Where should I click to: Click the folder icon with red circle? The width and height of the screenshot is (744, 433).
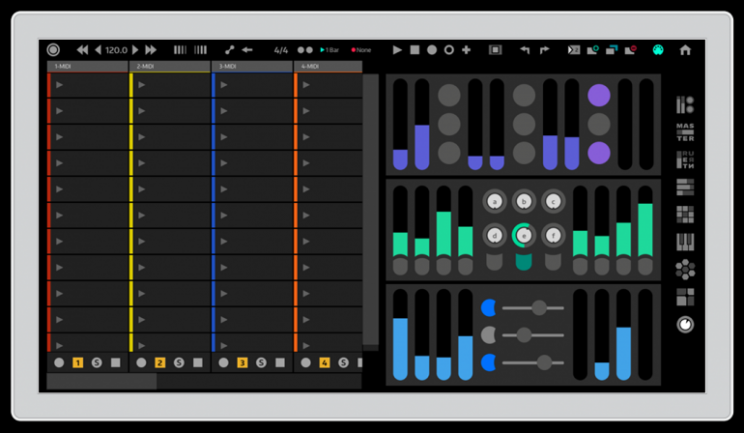point(631,50)
